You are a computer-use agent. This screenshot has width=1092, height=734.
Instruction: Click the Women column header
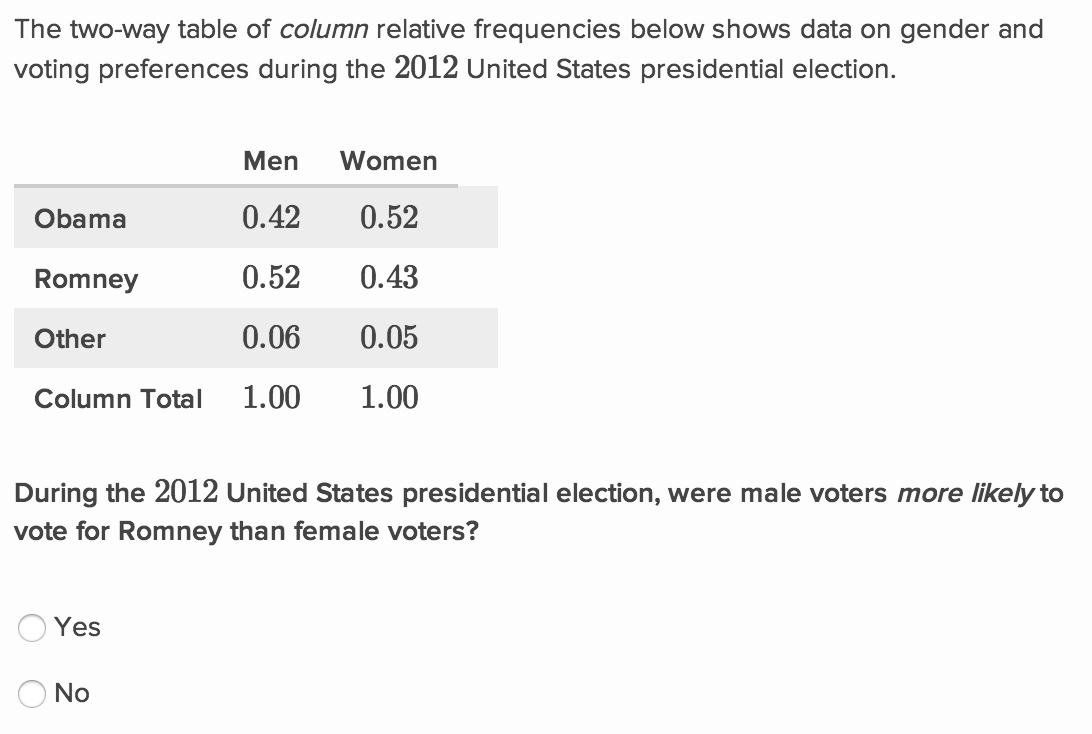(388, 161)
